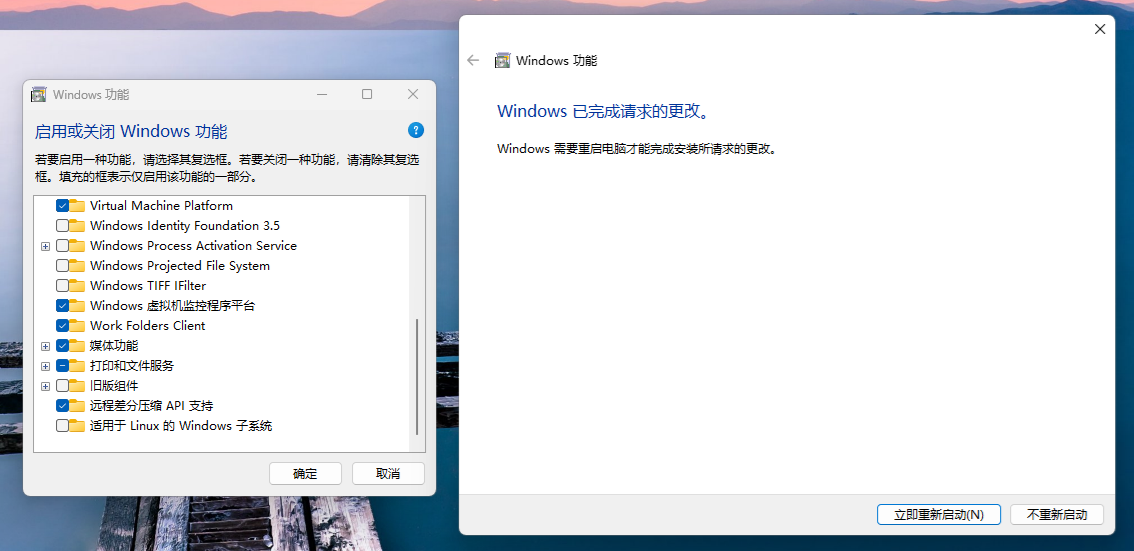Click the 不重新启动 button
Image resolution: width=1134 pixels, height=551 pixels.
coord(1056,514)
